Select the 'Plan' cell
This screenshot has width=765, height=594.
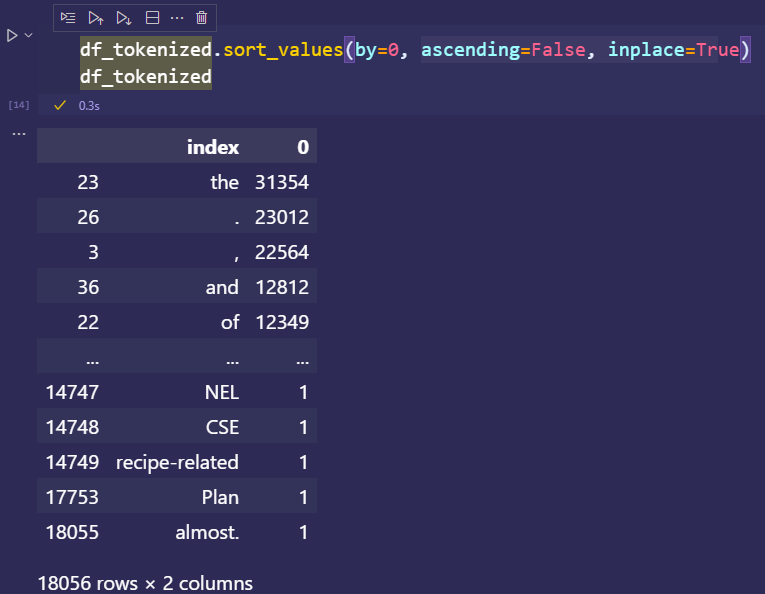point(220,498)
